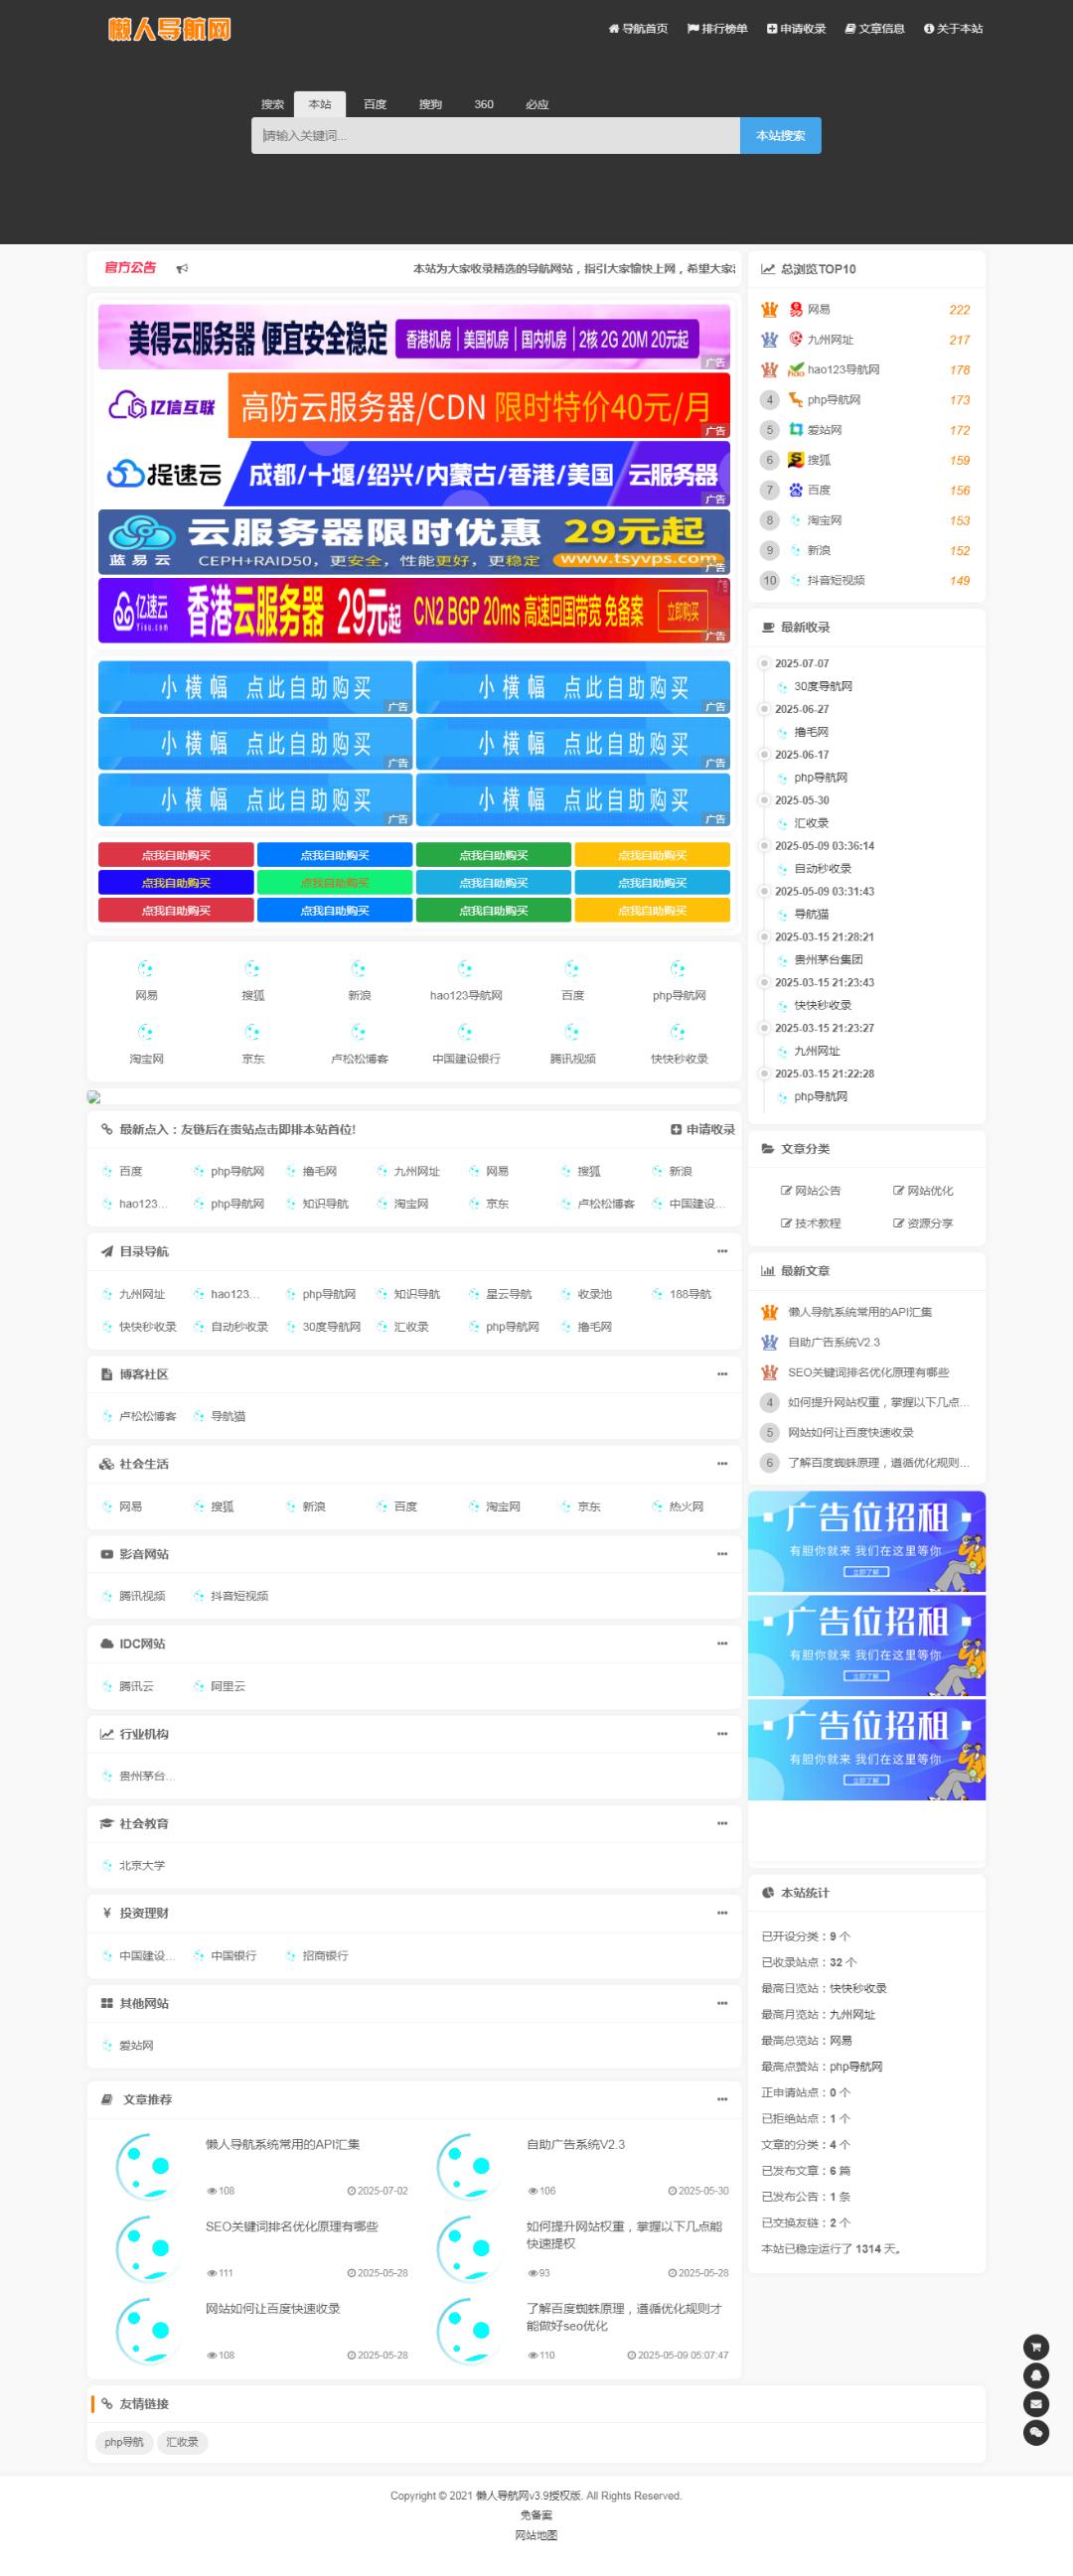Screen dimensions: 1073x2576
Task: Open the 亿速云 香港云服务器 banner ad
Action: pos(414,610)
